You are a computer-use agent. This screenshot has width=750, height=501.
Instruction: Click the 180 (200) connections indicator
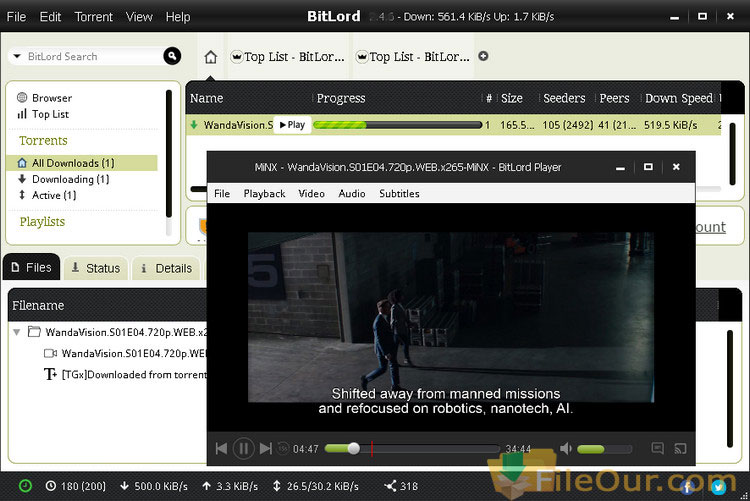[x=76, y=486]
